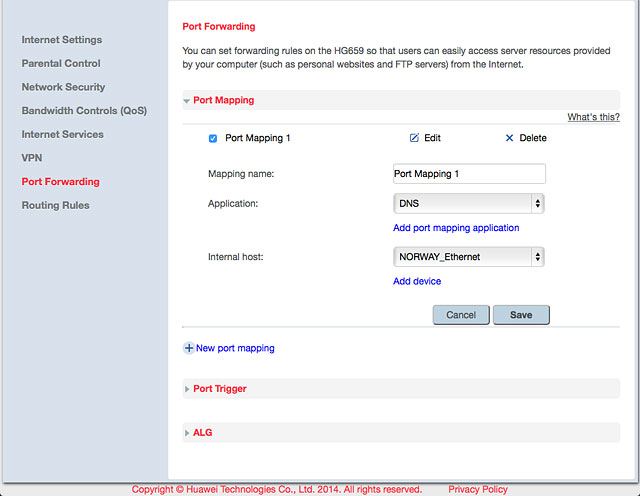Click the Edit label for Port Mapping 1
Viewport: 640px width, 496px height.
(x=432, y=138)
